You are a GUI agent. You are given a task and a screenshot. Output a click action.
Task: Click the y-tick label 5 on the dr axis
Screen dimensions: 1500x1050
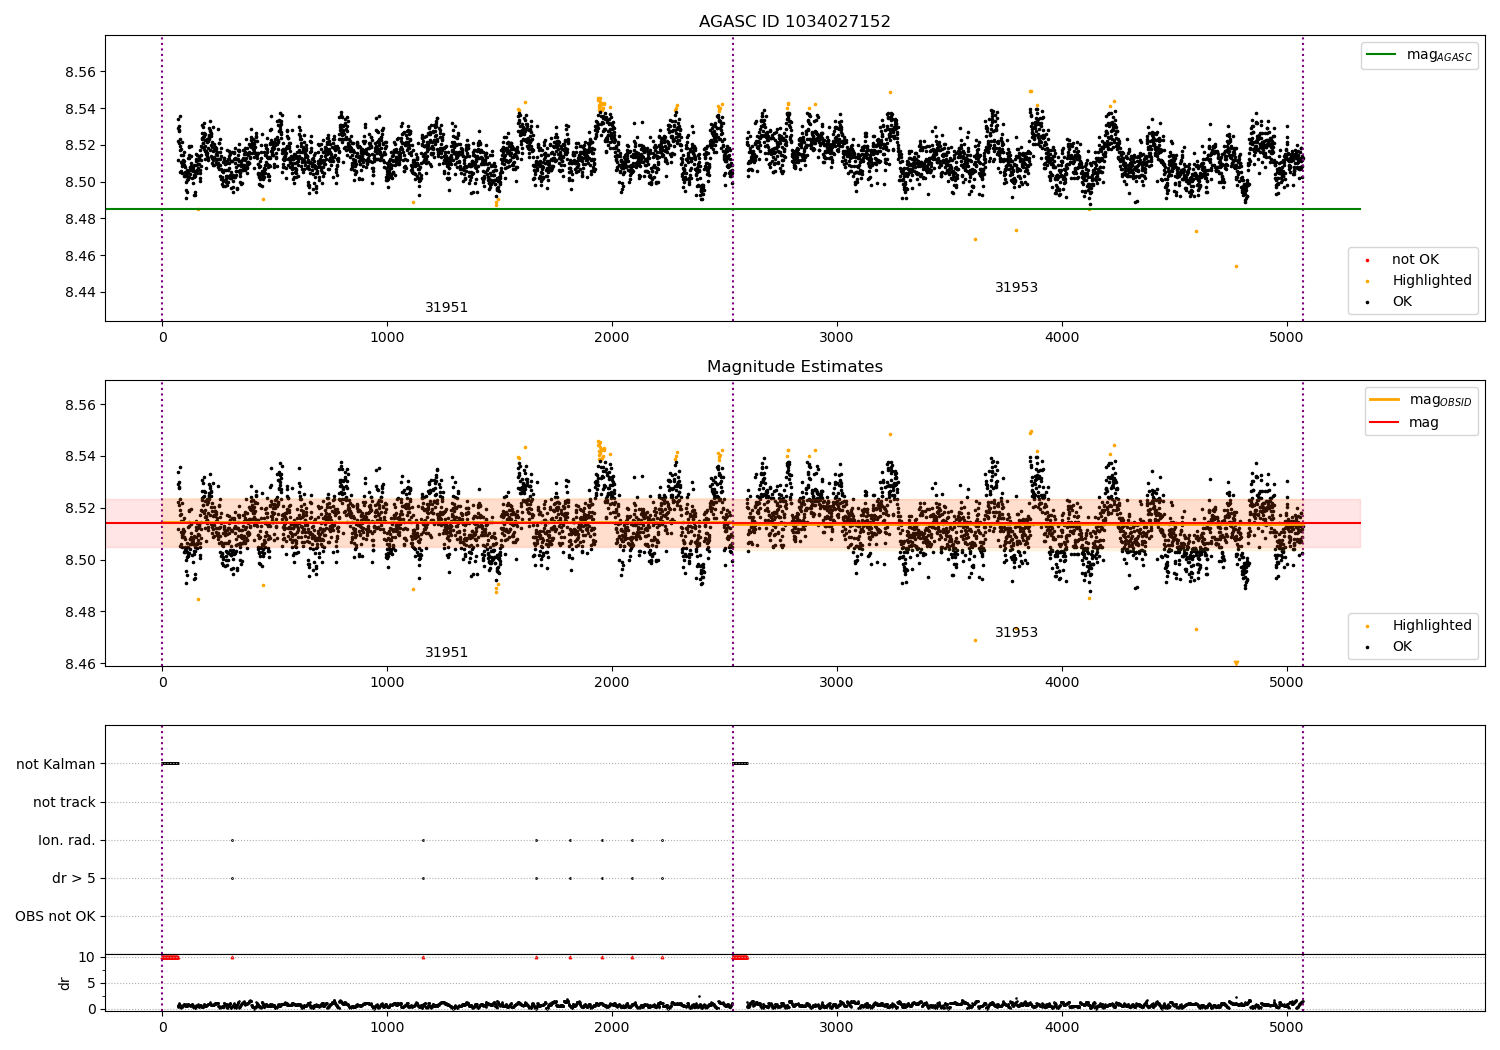91,983
